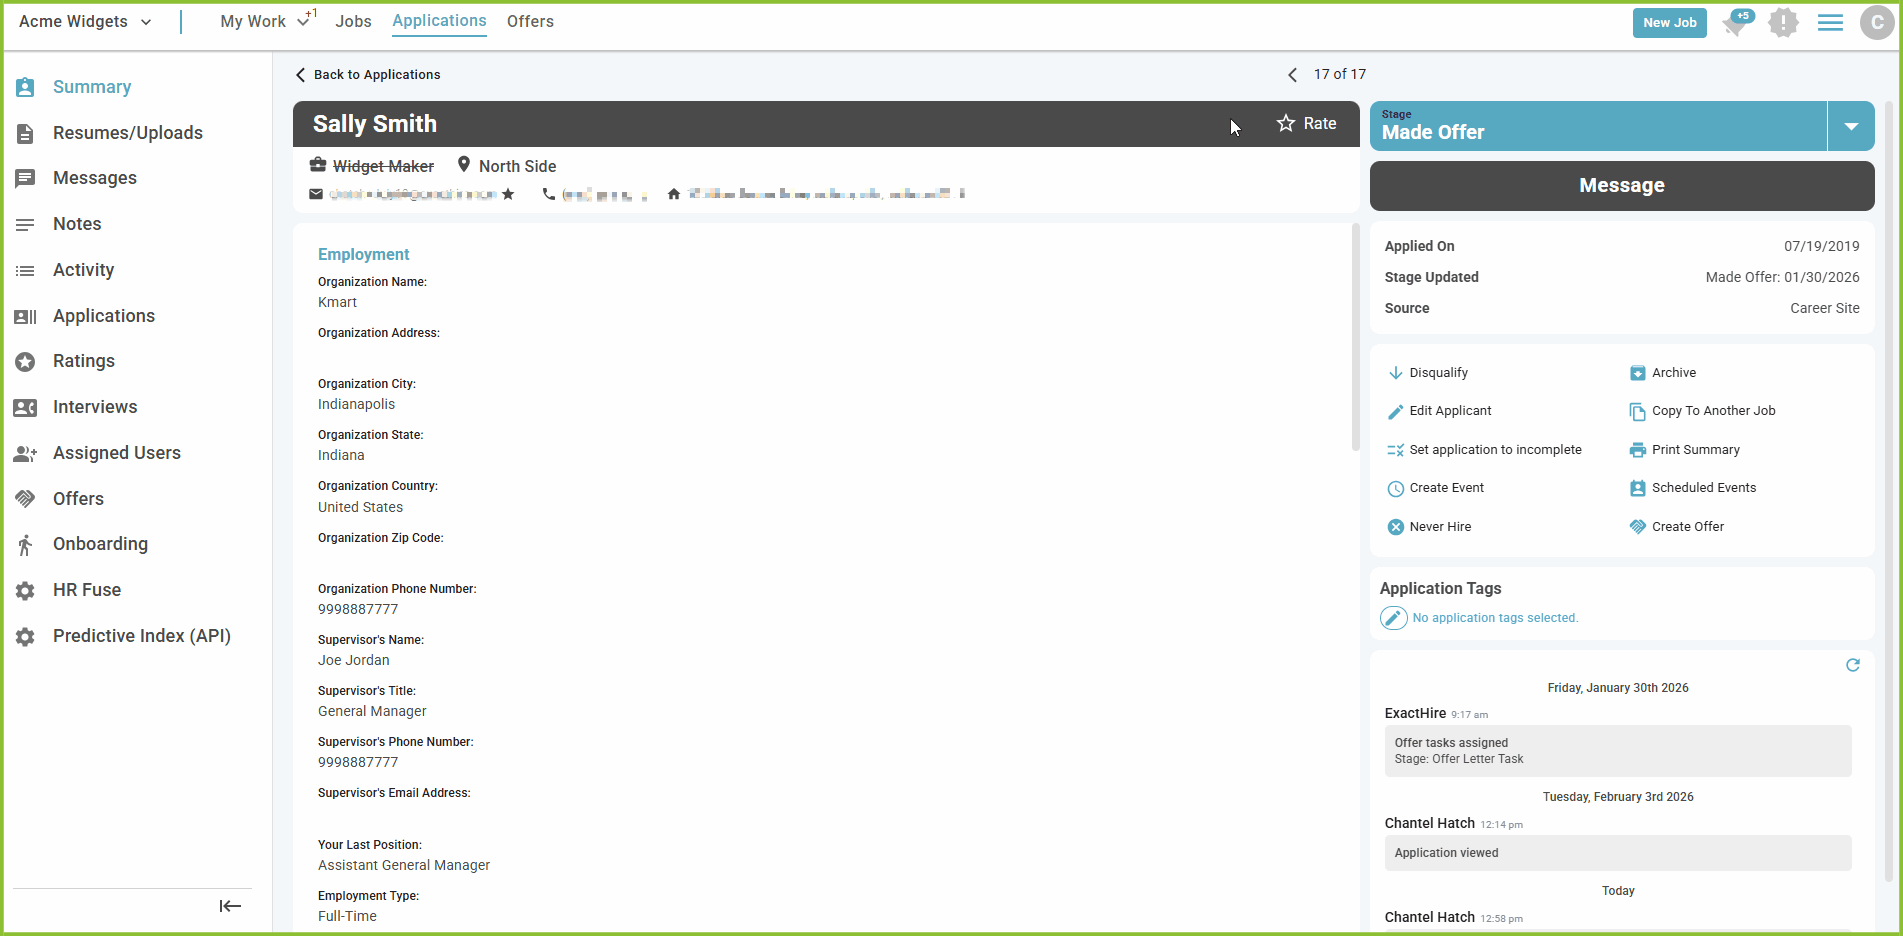Click Disqualify action
Viewport: 1903px width, 936px height.
click(x=1428, y=373)
